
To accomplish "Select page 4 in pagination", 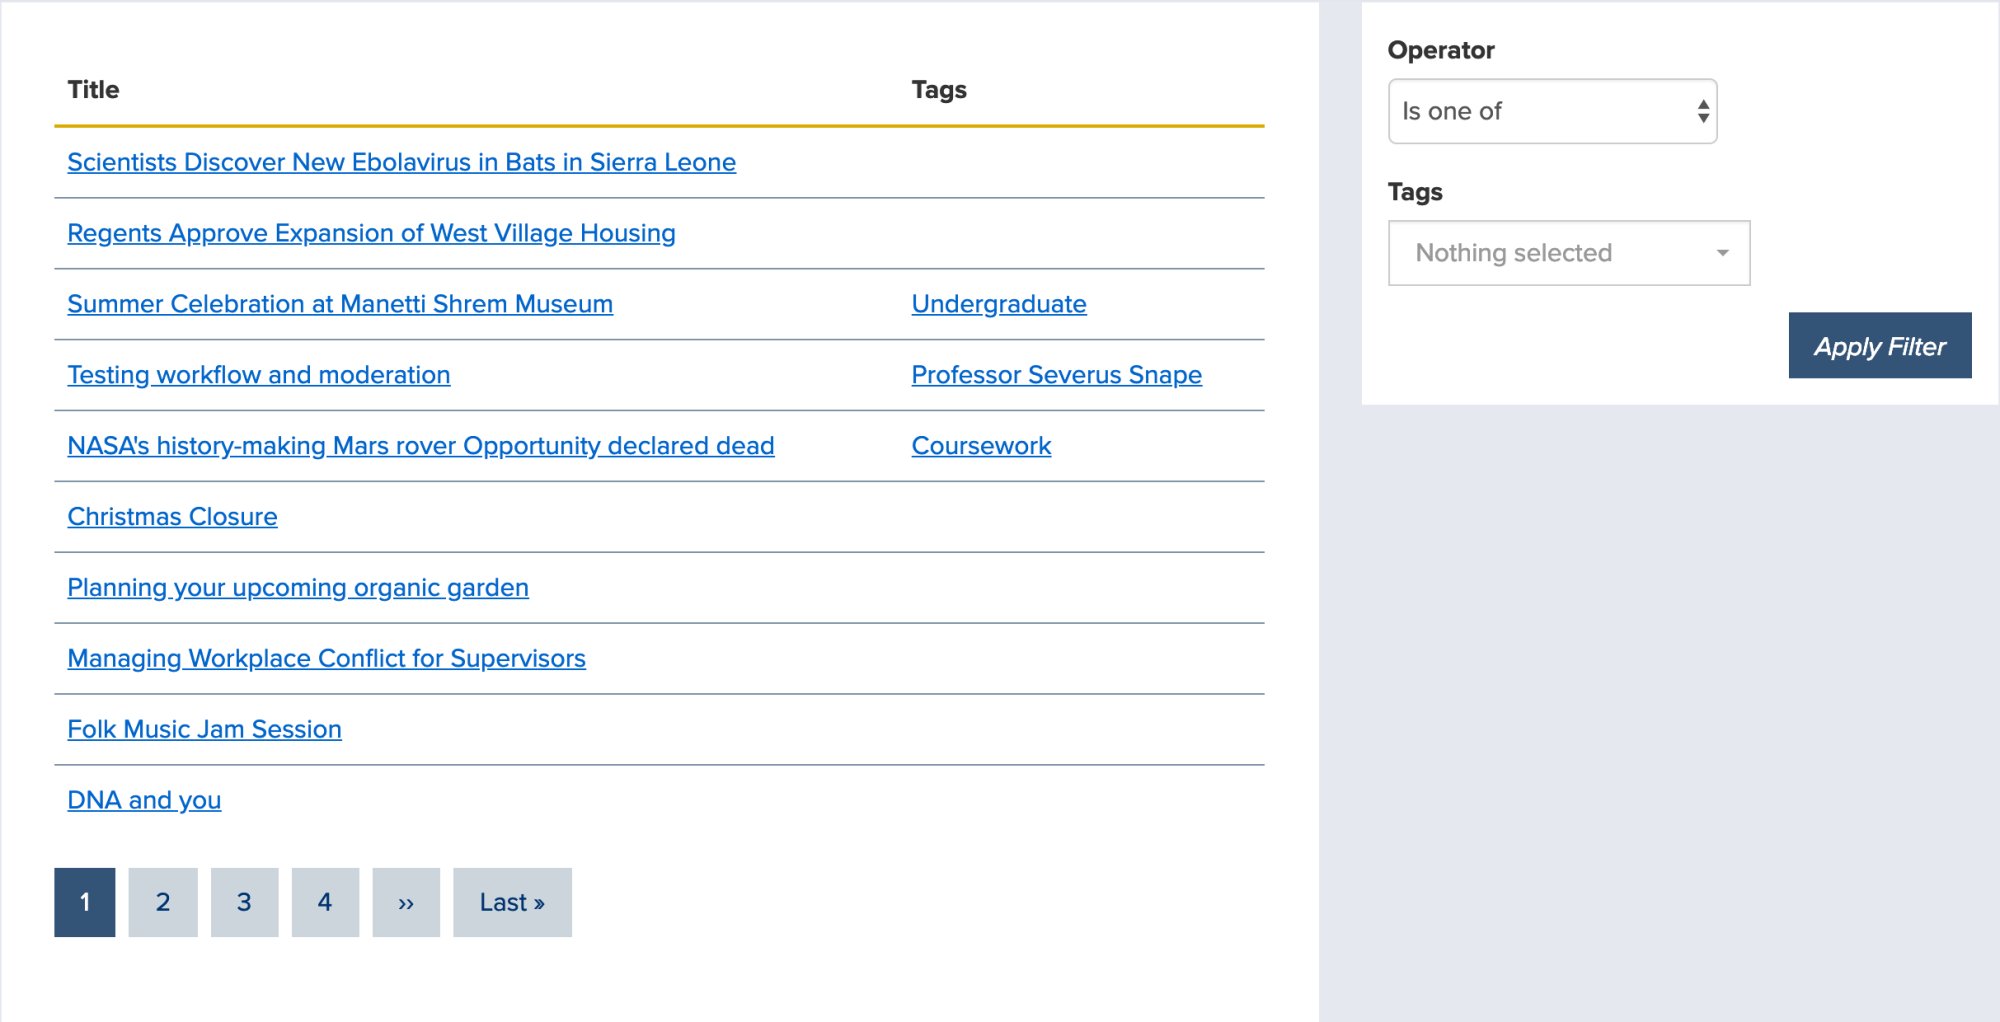I will [x=325, y=902].
